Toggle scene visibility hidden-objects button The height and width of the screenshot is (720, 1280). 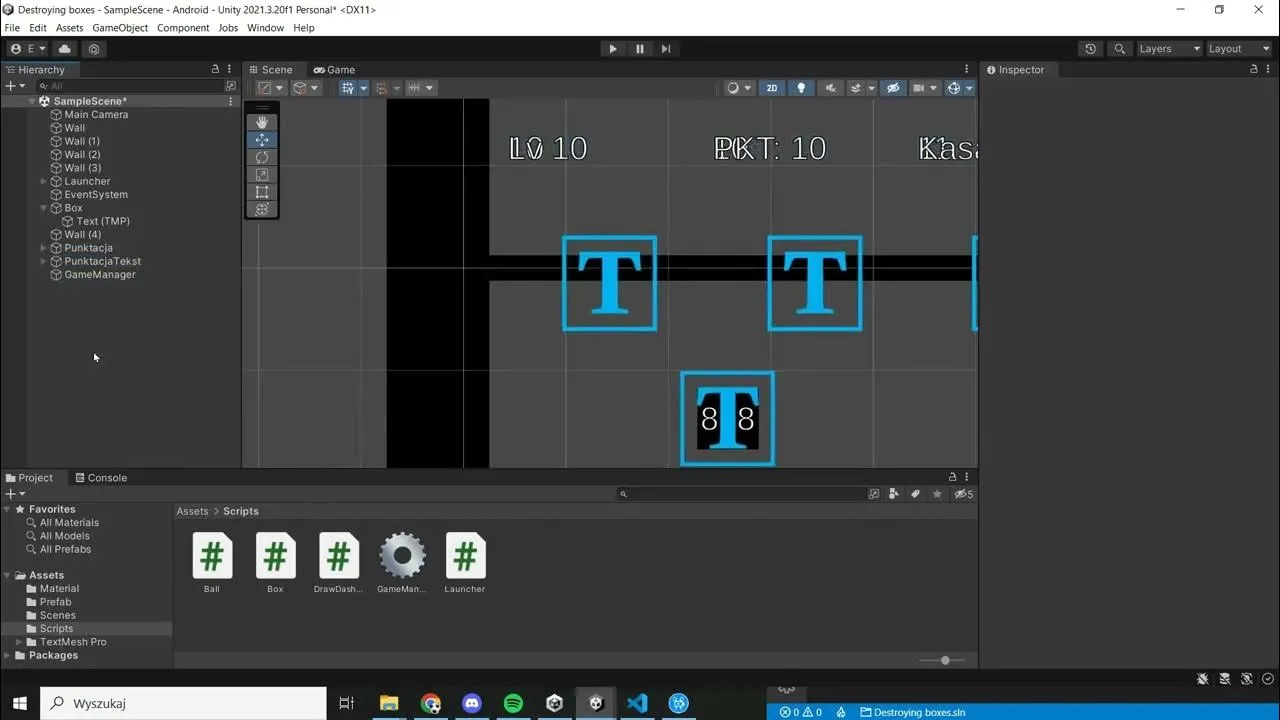[893, 88]
